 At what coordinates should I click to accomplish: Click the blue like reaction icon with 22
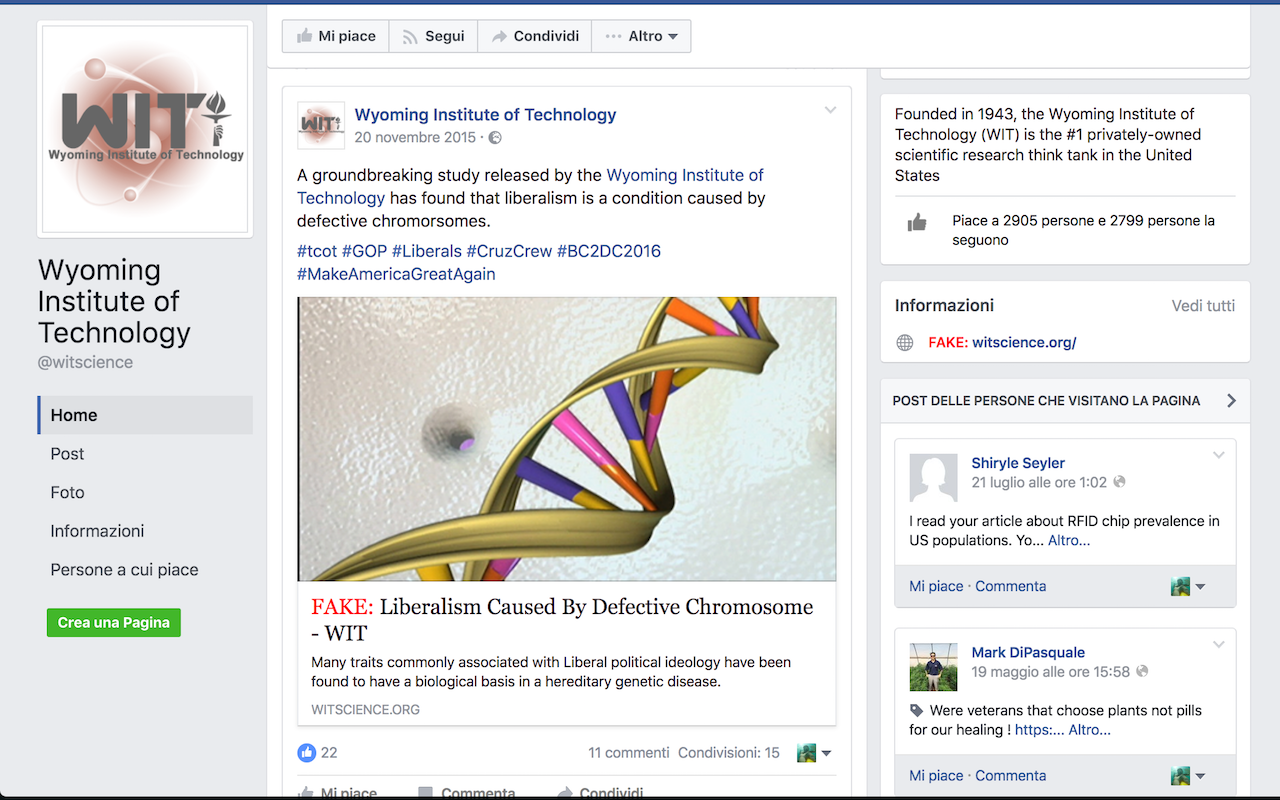[306, 752]
